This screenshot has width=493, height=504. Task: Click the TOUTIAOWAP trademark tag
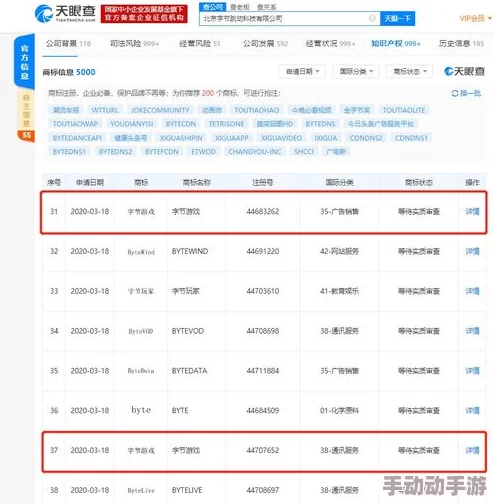(75, 124)
